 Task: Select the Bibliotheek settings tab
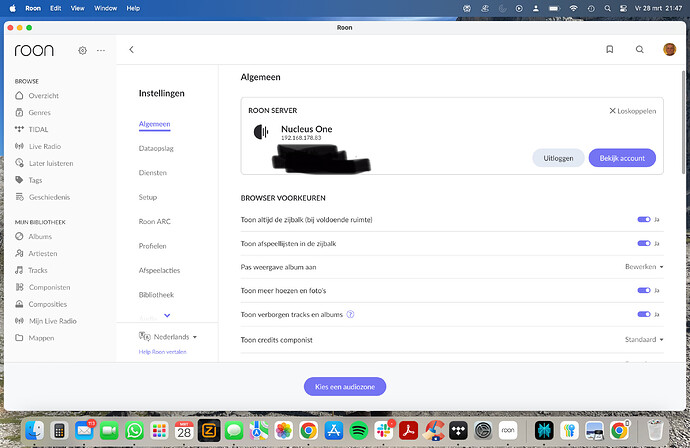156,295
